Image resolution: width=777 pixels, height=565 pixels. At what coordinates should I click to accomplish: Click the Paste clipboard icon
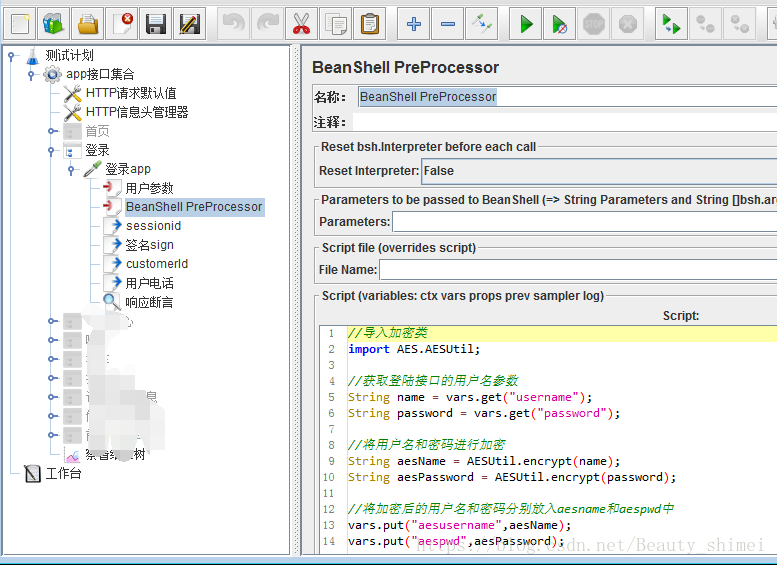369,24
